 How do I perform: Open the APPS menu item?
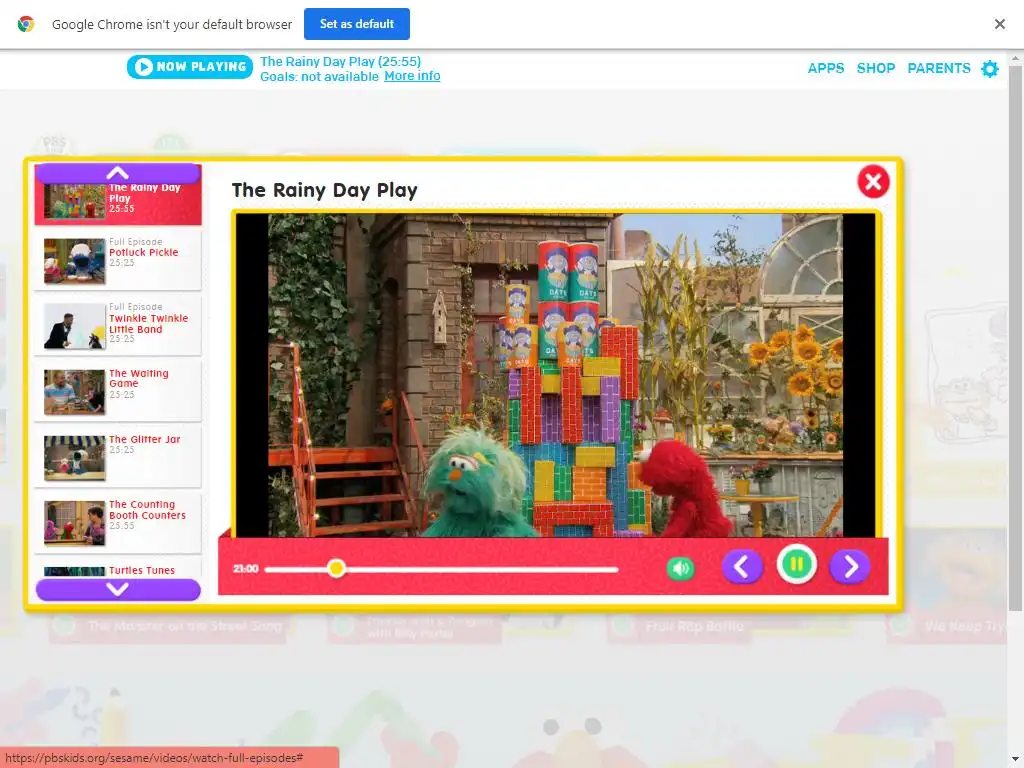825,68
